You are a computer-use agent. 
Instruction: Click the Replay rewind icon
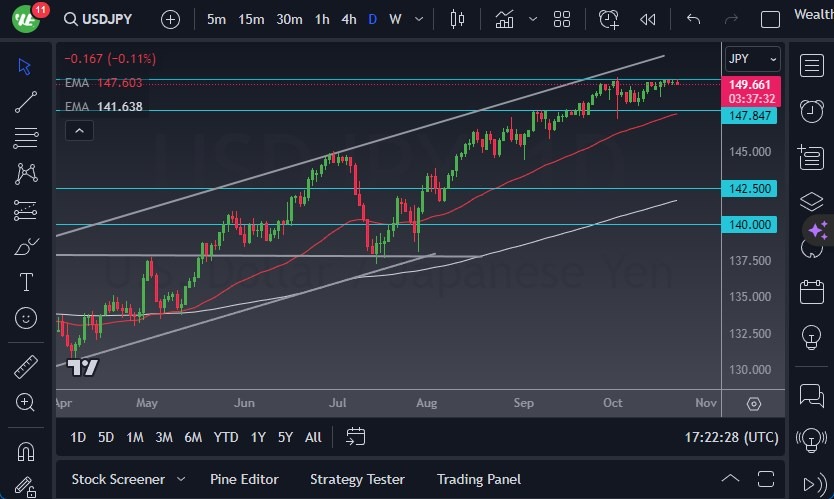point(648,19)
